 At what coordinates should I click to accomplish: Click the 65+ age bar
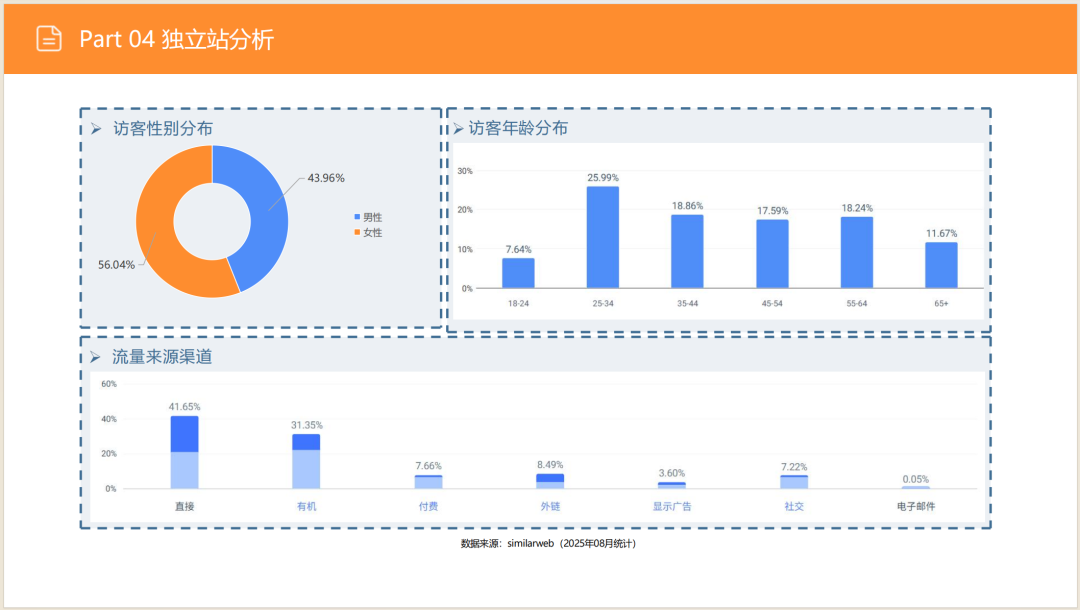(941, 265)
